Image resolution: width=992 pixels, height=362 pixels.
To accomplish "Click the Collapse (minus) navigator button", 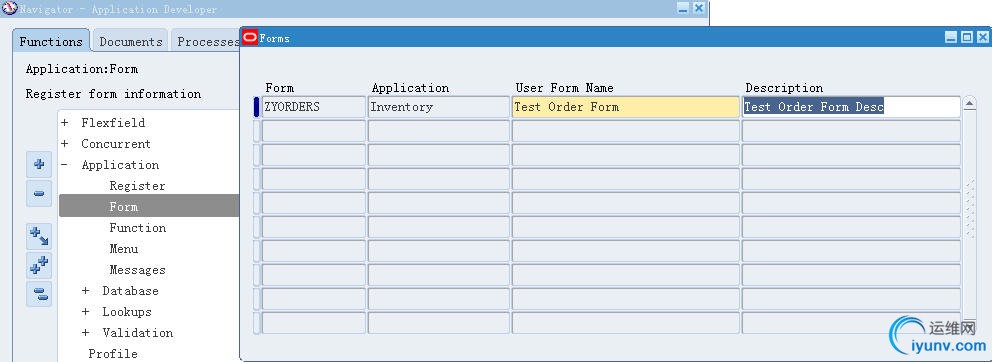I will [39, 193].
